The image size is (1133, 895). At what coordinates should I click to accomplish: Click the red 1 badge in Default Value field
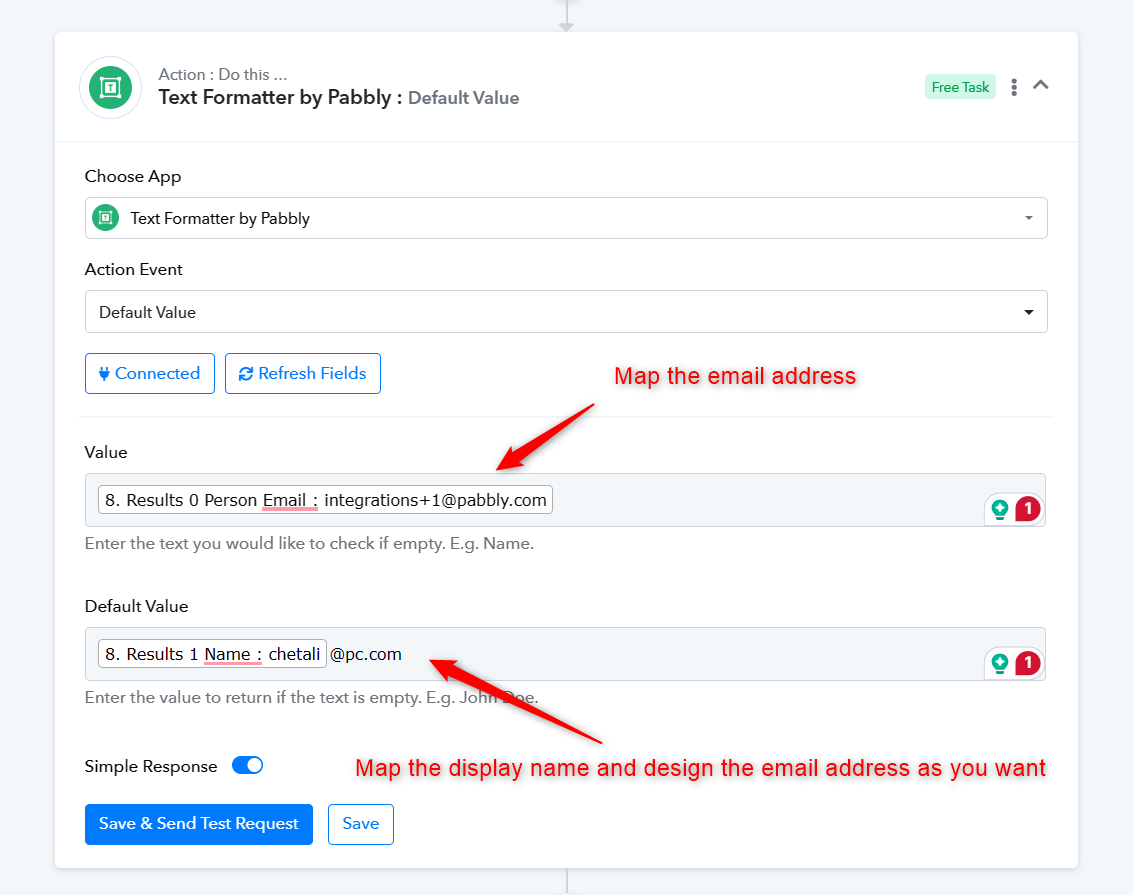[x=1027, y=663]
